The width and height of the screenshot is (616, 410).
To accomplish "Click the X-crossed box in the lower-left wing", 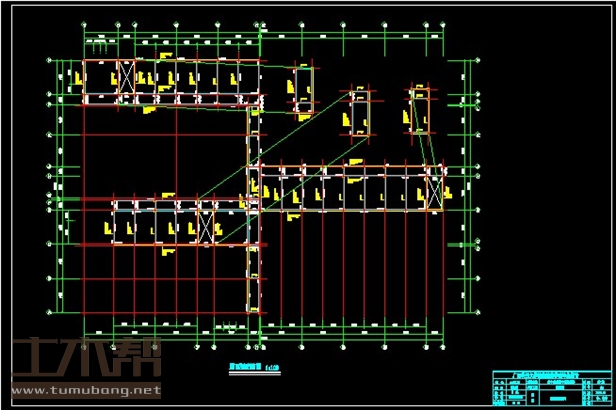I will pos(207,223).
